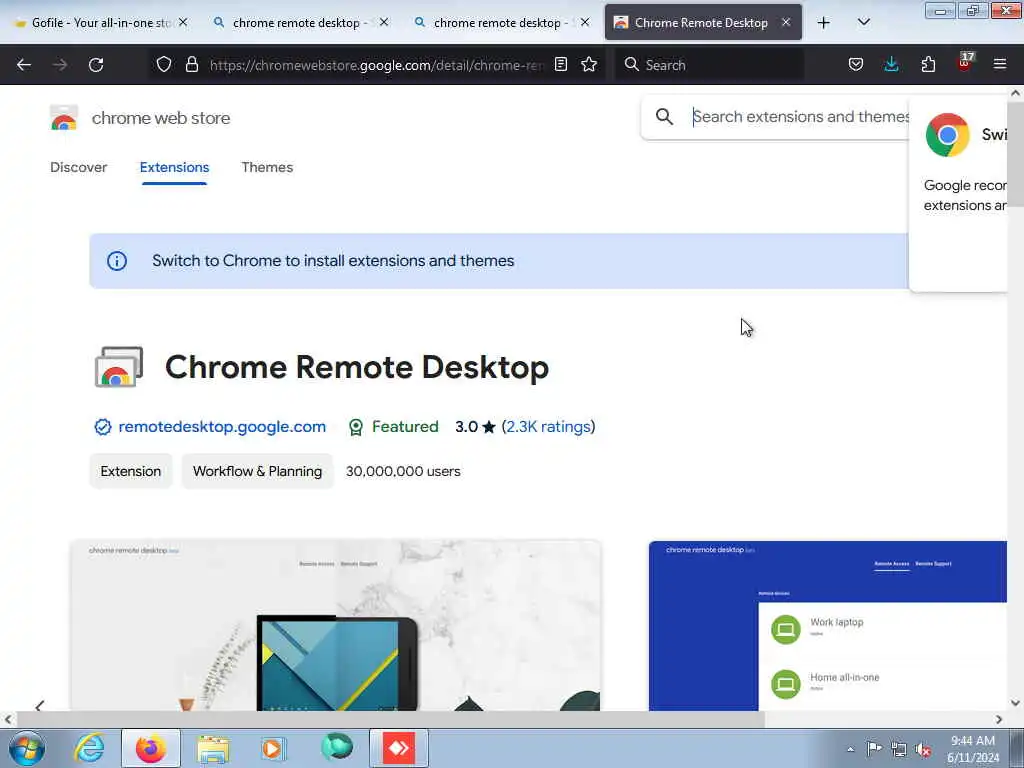1024x768 pixels.
Task: Open the AnyDesk red app in the taskbar
Action: click(x=399, y=748)
